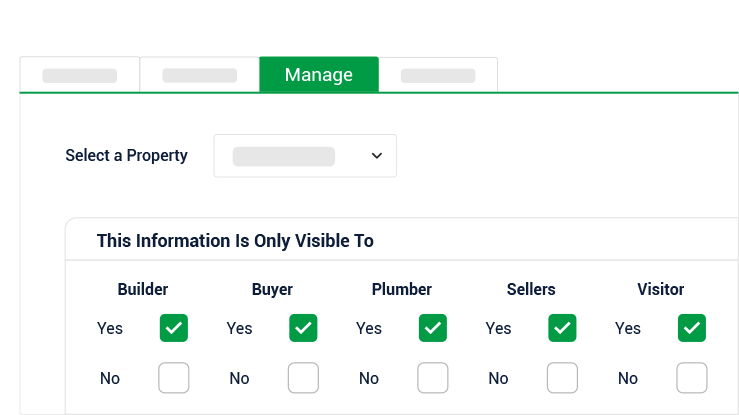This screenshot has height=415, width=739.
Task: Uncheck the Visitor Yes checkbox
Action: tap(692, 328)
